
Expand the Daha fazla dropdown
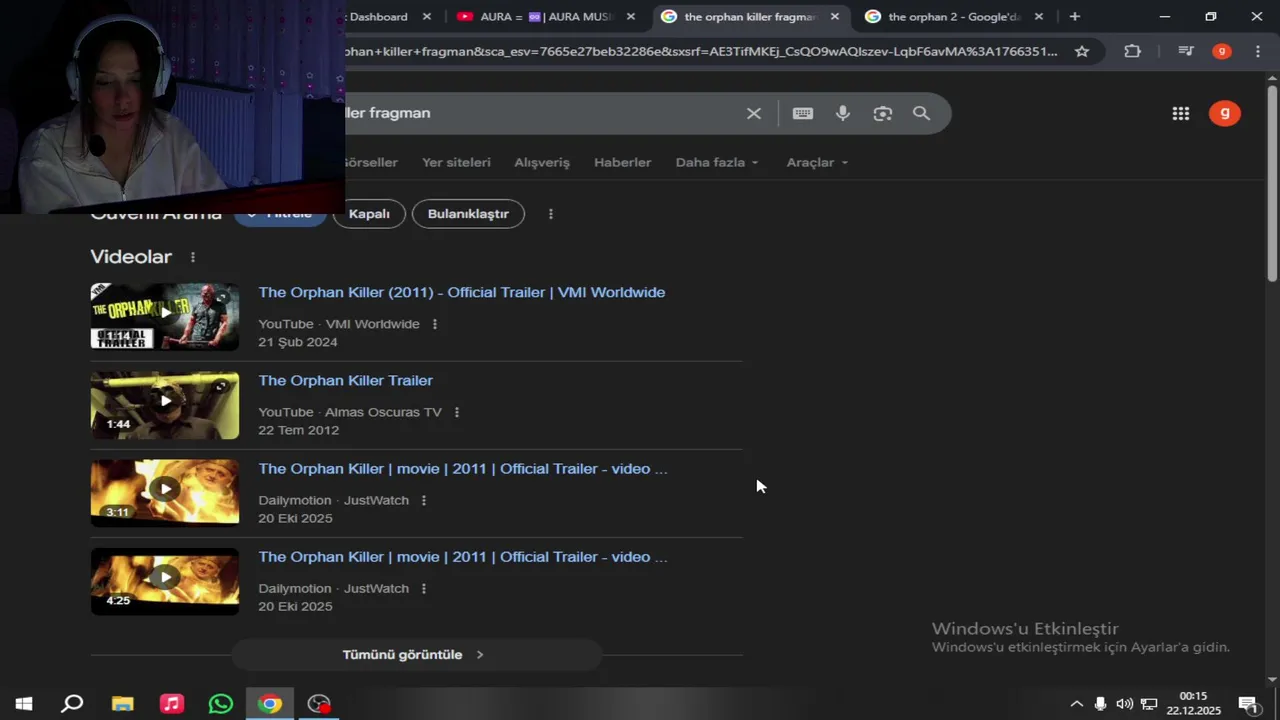717,162
